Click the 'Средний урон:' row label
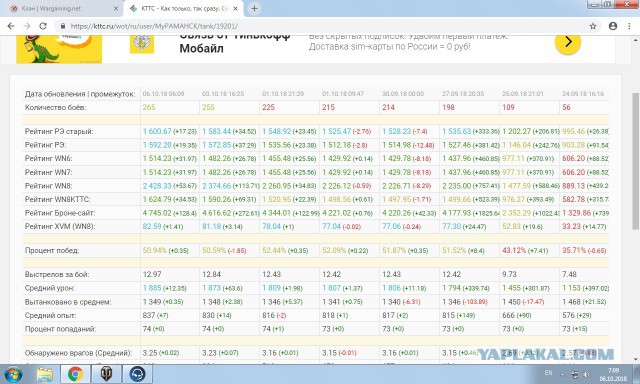Viewport: 640px width, 384px height. 49,288
